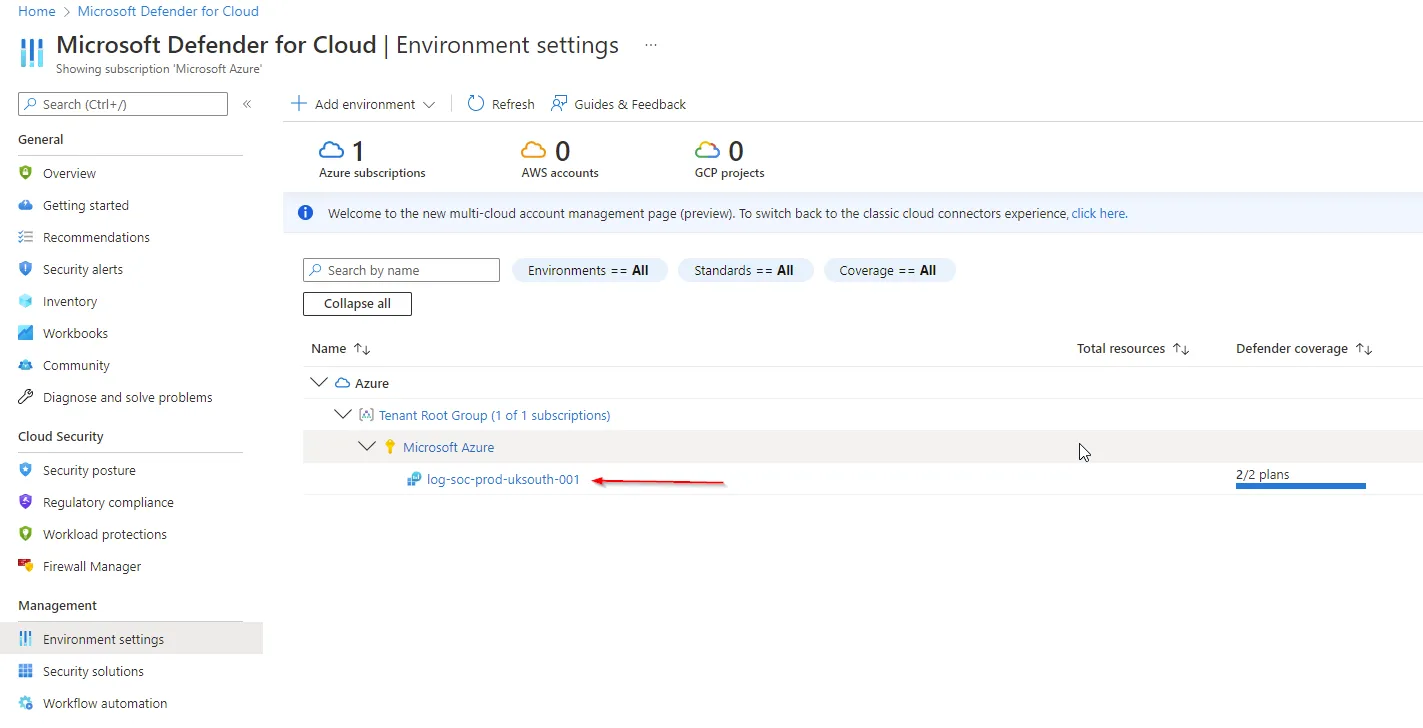Screen dimensions: 1423x728
Task: Collapse the Microsoft Azure subscription chevron
Action: [x=367, y=447]
